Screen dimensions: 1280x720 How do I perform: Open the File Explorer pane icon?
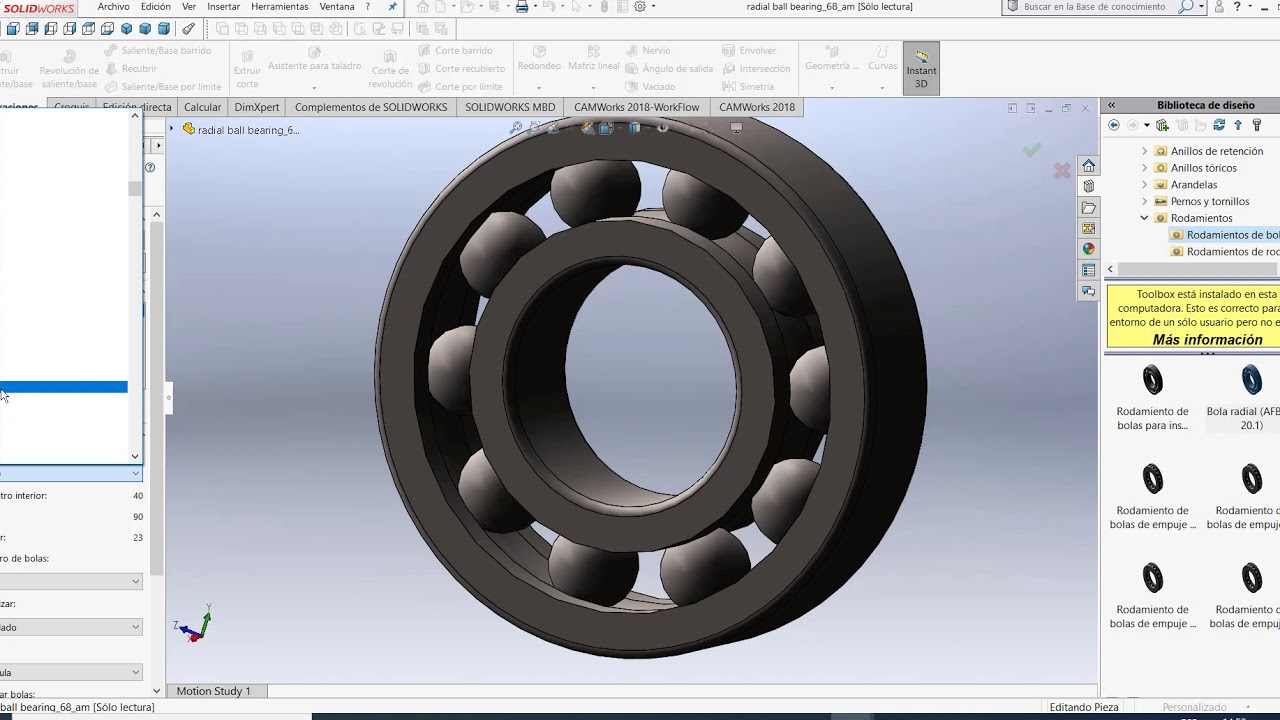pyautogui.click(x=1089, y=207)
